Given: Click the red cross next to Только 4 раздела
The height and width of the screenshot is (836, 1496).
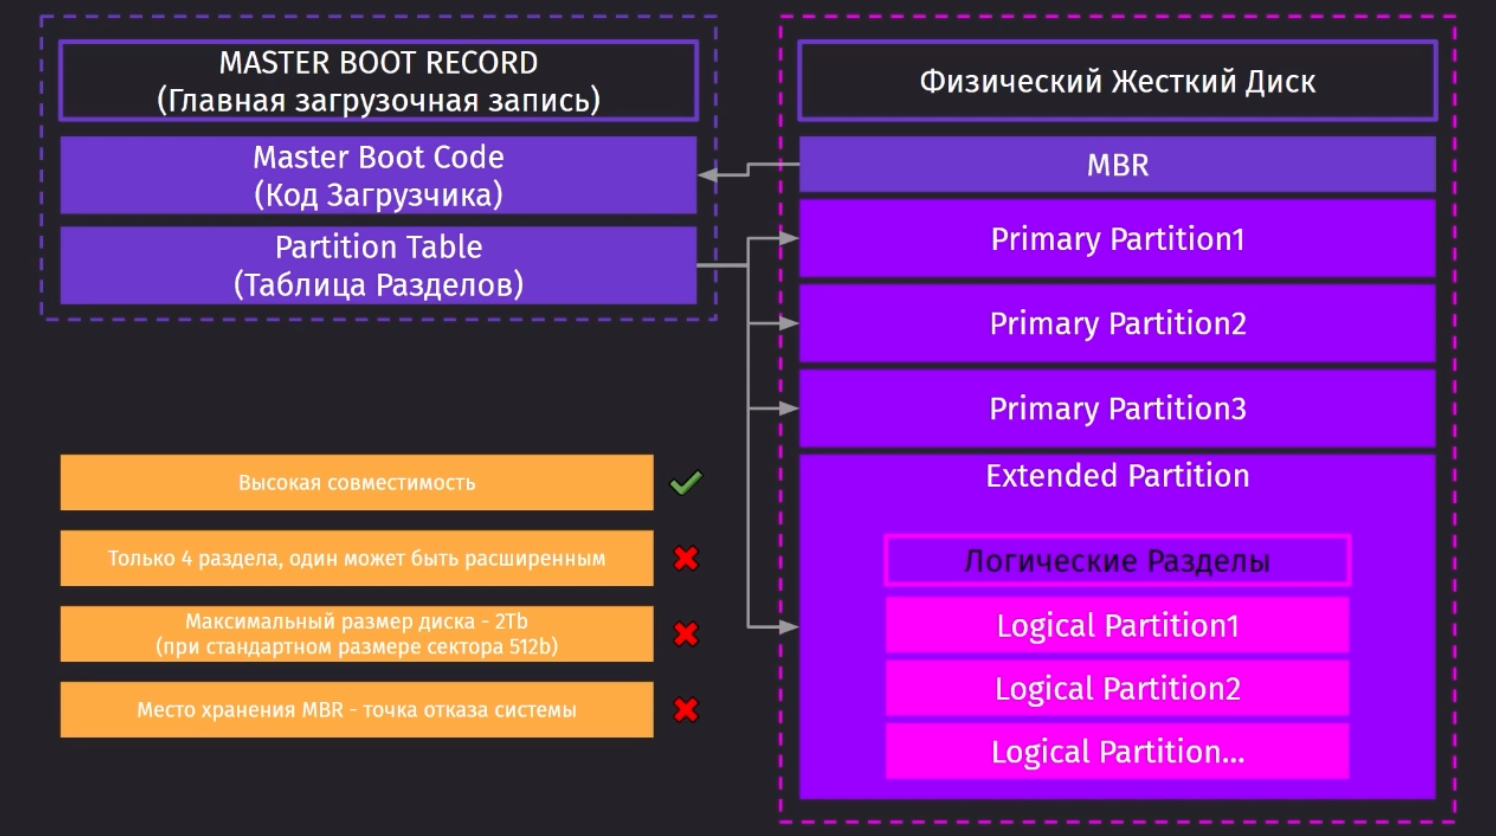Looking at the screenshot, I should tap(686, 558).
